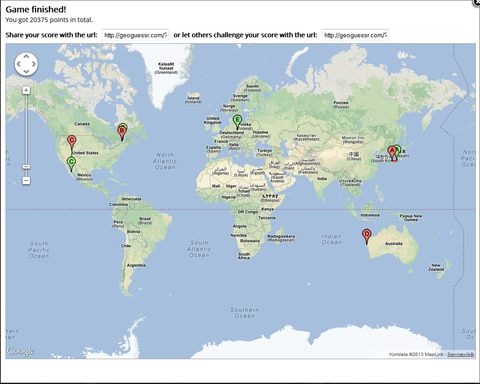Click the South Africa label

click(x=244, y=256)
